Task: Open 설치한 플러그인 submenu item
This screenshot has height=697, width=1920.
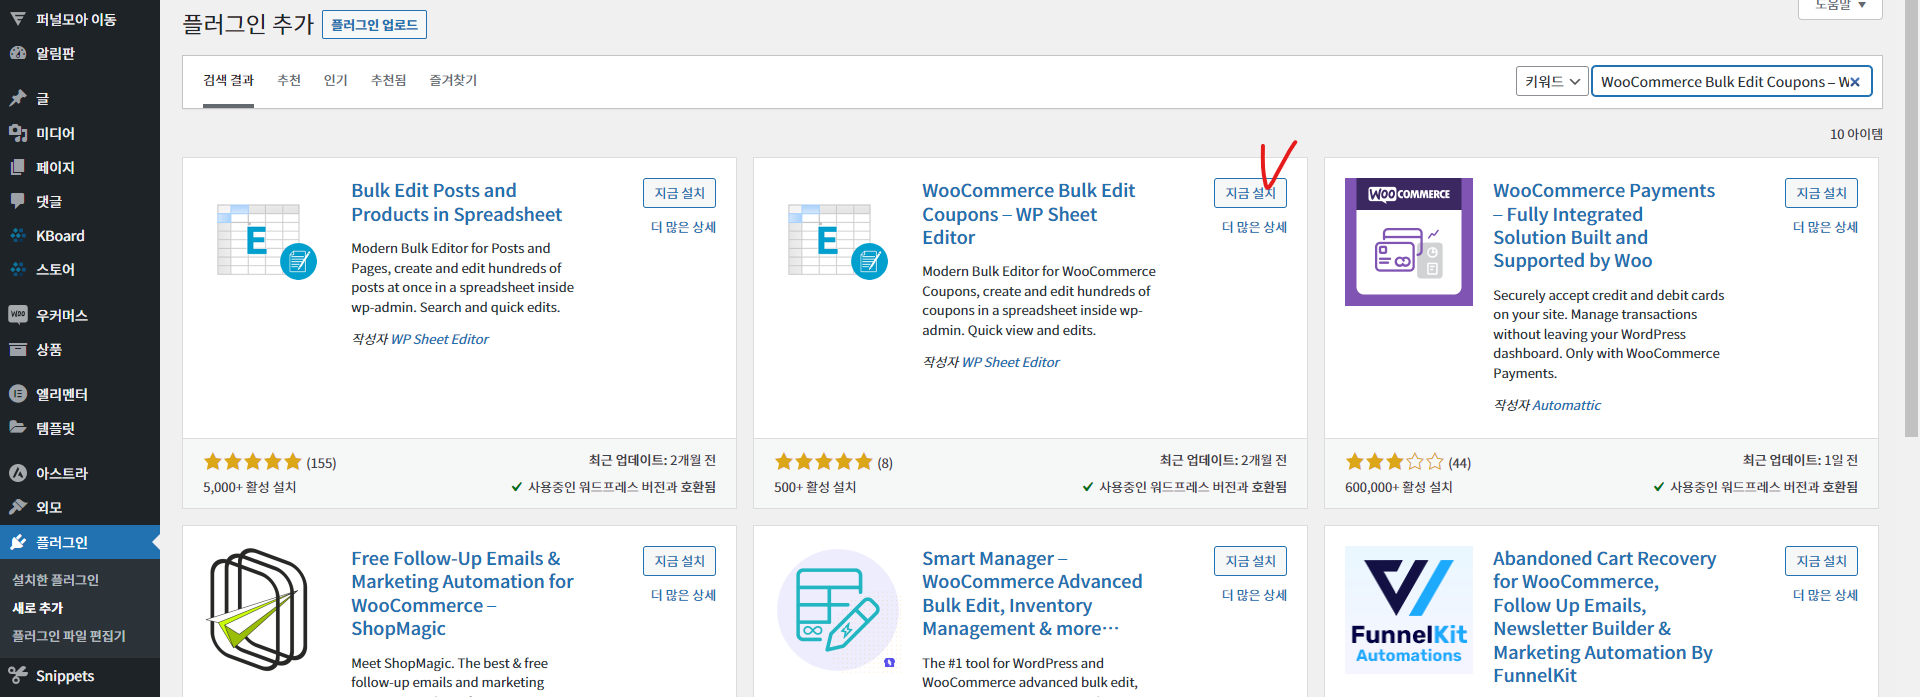Action: [55, 580]
